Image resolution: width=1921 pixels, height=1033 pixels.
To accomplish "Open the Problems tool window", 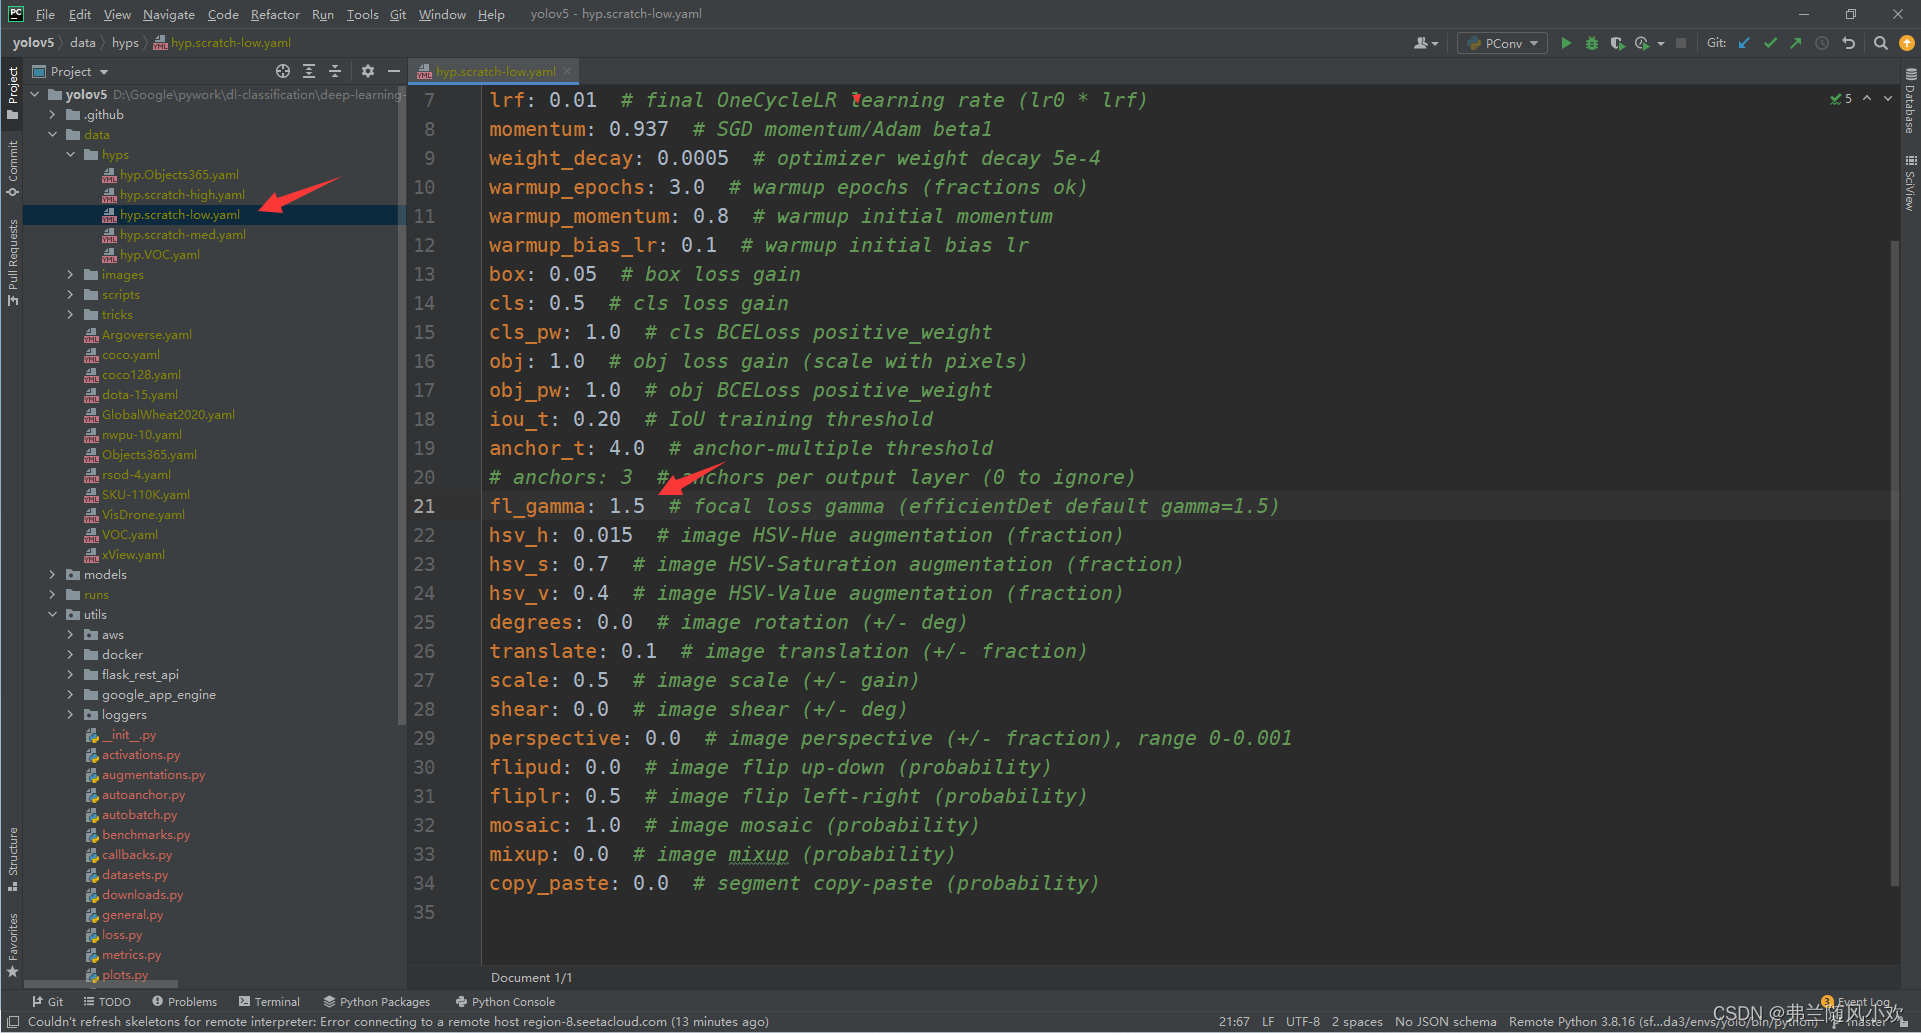I will tap(185, 1002).
